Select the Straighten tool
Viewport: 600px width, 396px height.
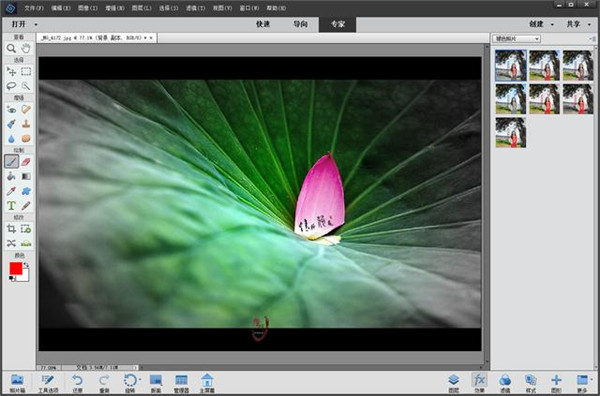click(26, 243)
